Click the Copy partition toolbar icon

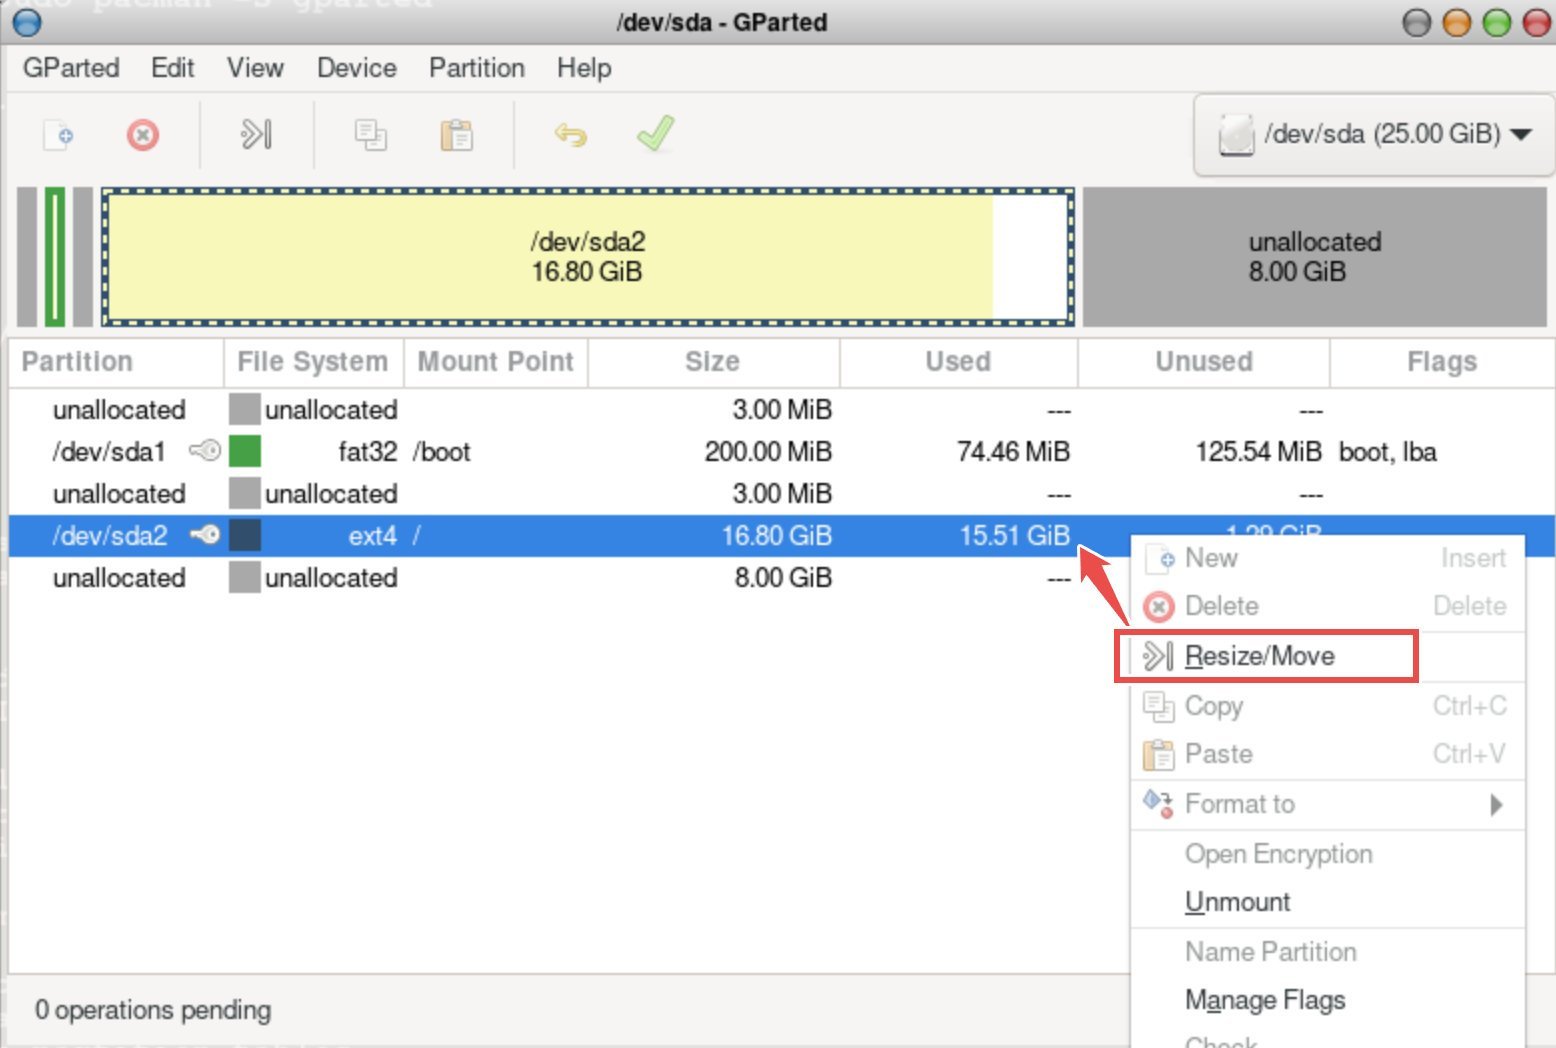[x=371, y=134]
